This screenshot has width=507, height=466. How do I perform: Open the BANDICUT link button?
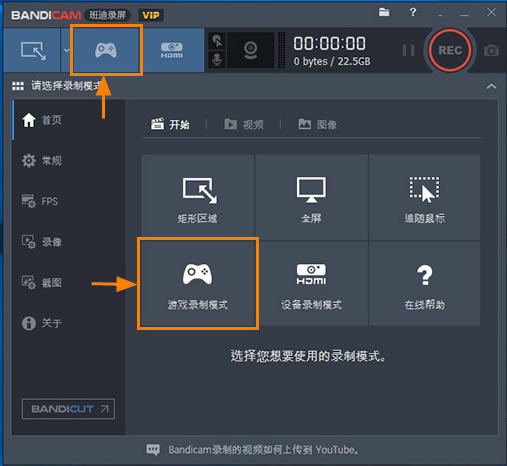point(68,409)
